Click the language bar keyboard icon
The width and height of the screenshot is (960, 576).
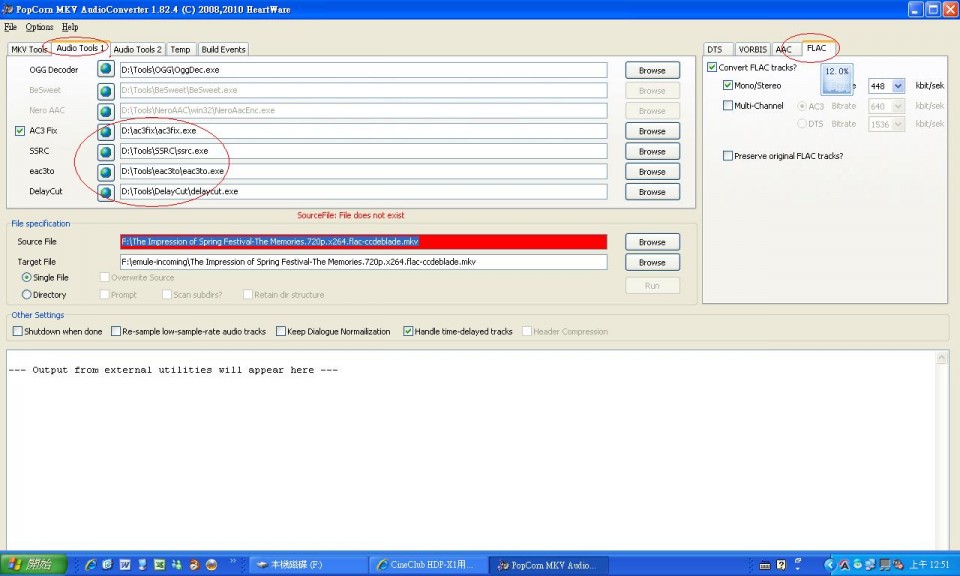pos(765,565)
